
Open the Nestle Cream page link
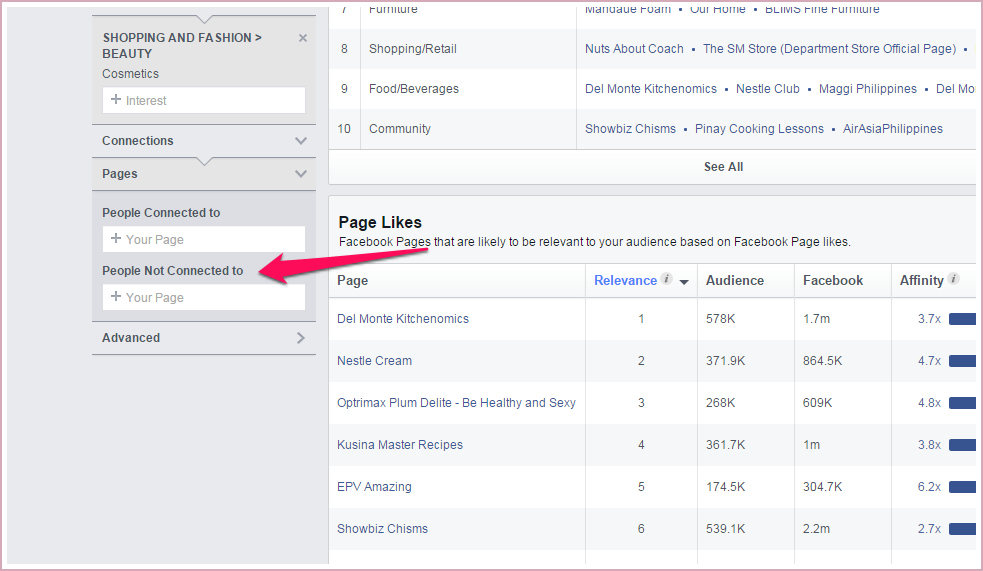click(x=374, y=361)
